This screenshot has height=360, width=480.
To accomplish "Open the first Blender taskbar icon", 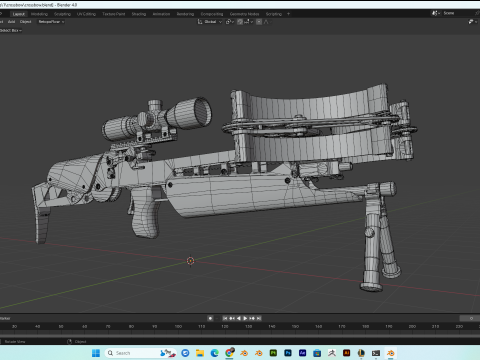I will pyautogui.click(x=244, y=353).
